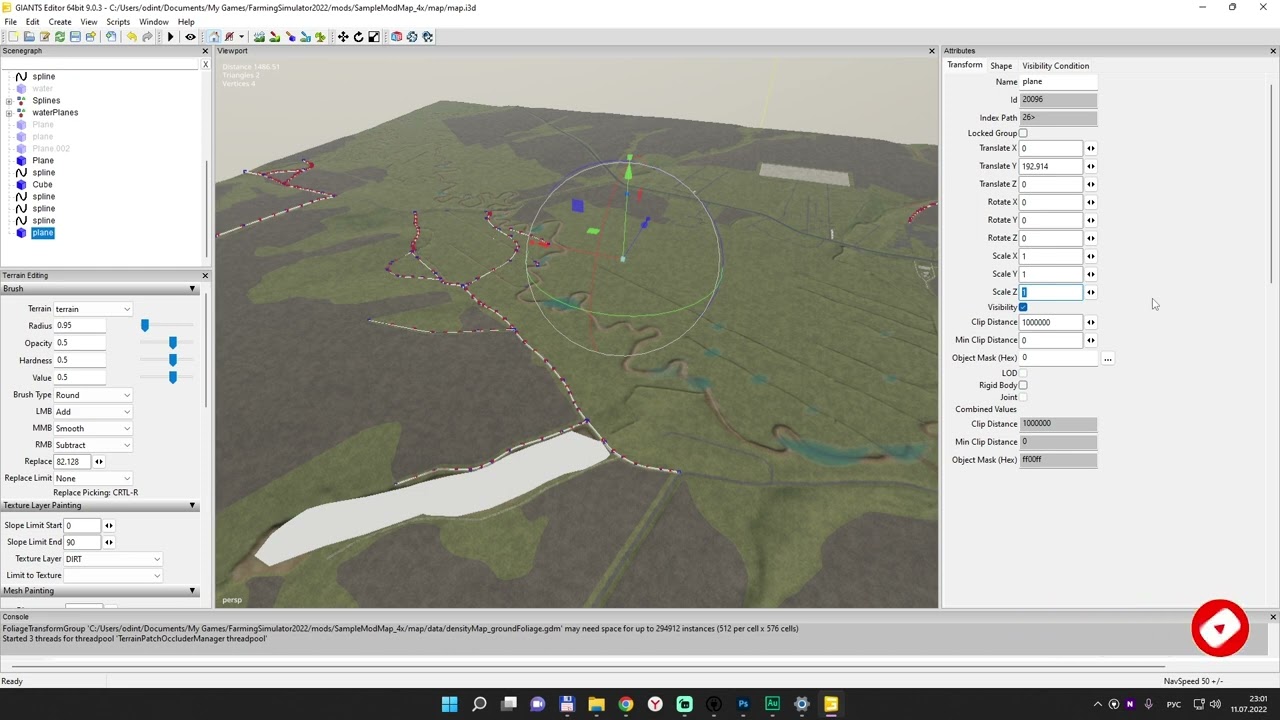Open the Edit menu

tap(32, 22)
